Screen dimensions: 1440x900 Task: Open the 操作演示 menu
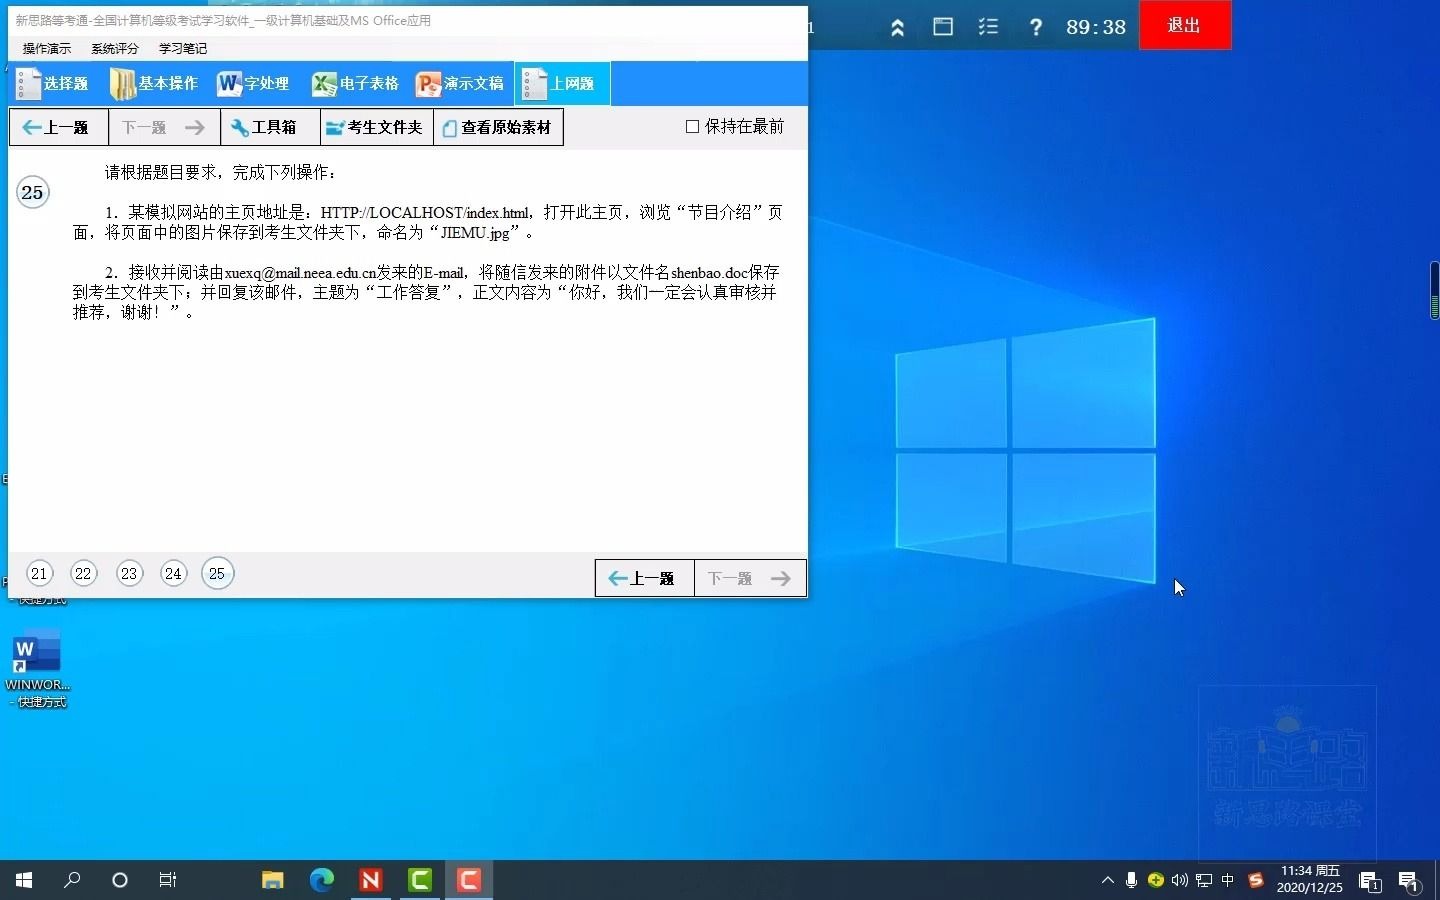click(45, 48)
